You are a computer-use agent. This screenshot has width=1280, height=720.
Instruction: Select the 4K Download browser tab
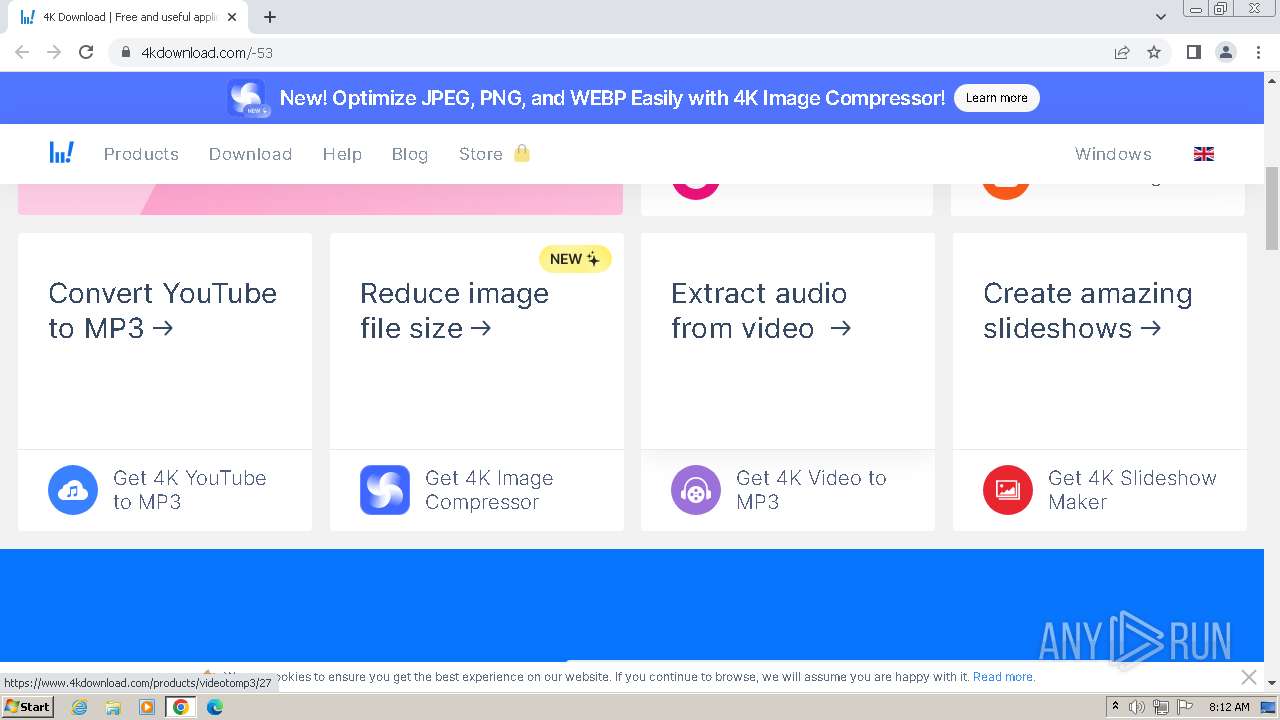pos(128,17)
